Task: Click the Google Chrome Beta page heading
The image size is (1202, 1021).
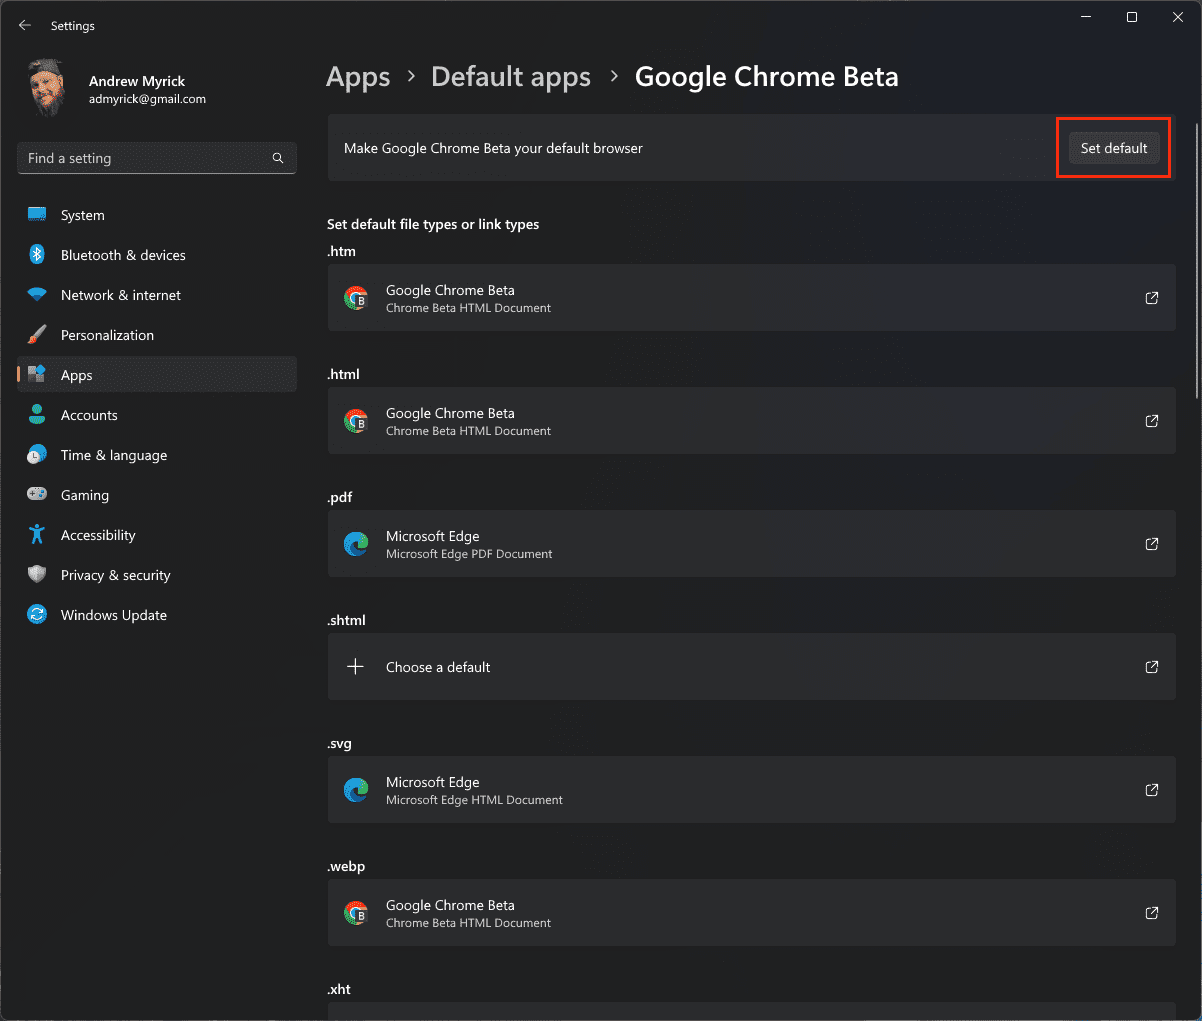Action: pyautogui.click(x=767, y=77)
